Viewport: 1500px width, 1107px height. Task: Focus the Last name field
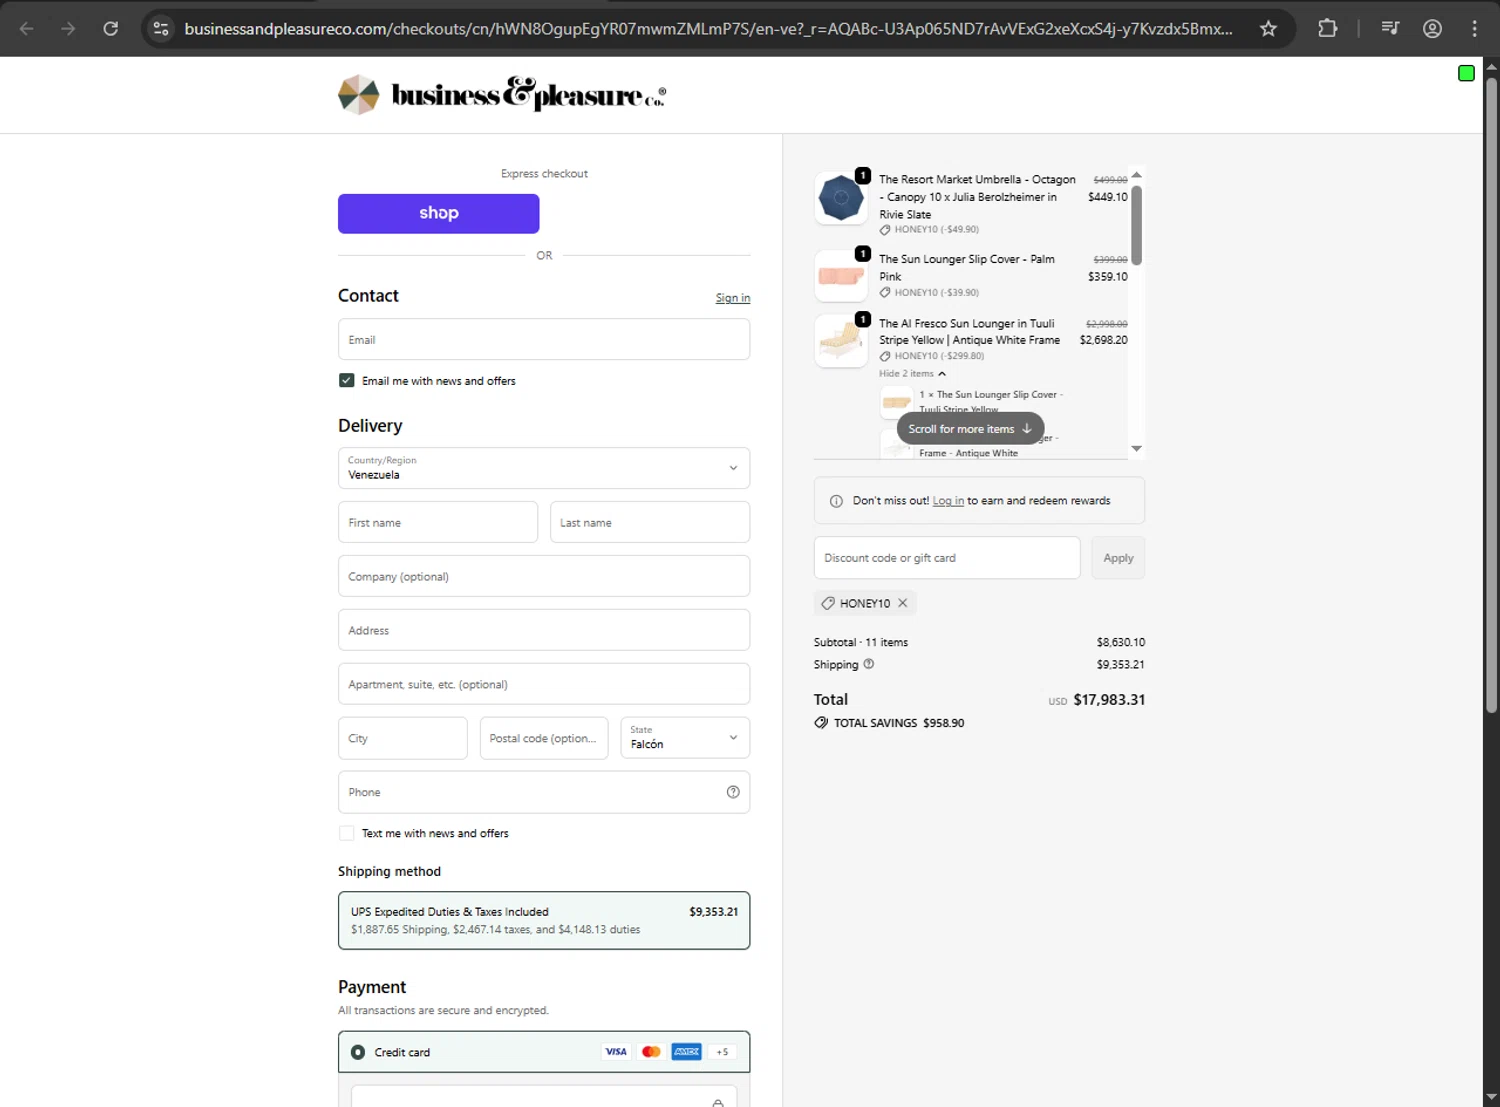pyautogui.click(x=650, y=522)
